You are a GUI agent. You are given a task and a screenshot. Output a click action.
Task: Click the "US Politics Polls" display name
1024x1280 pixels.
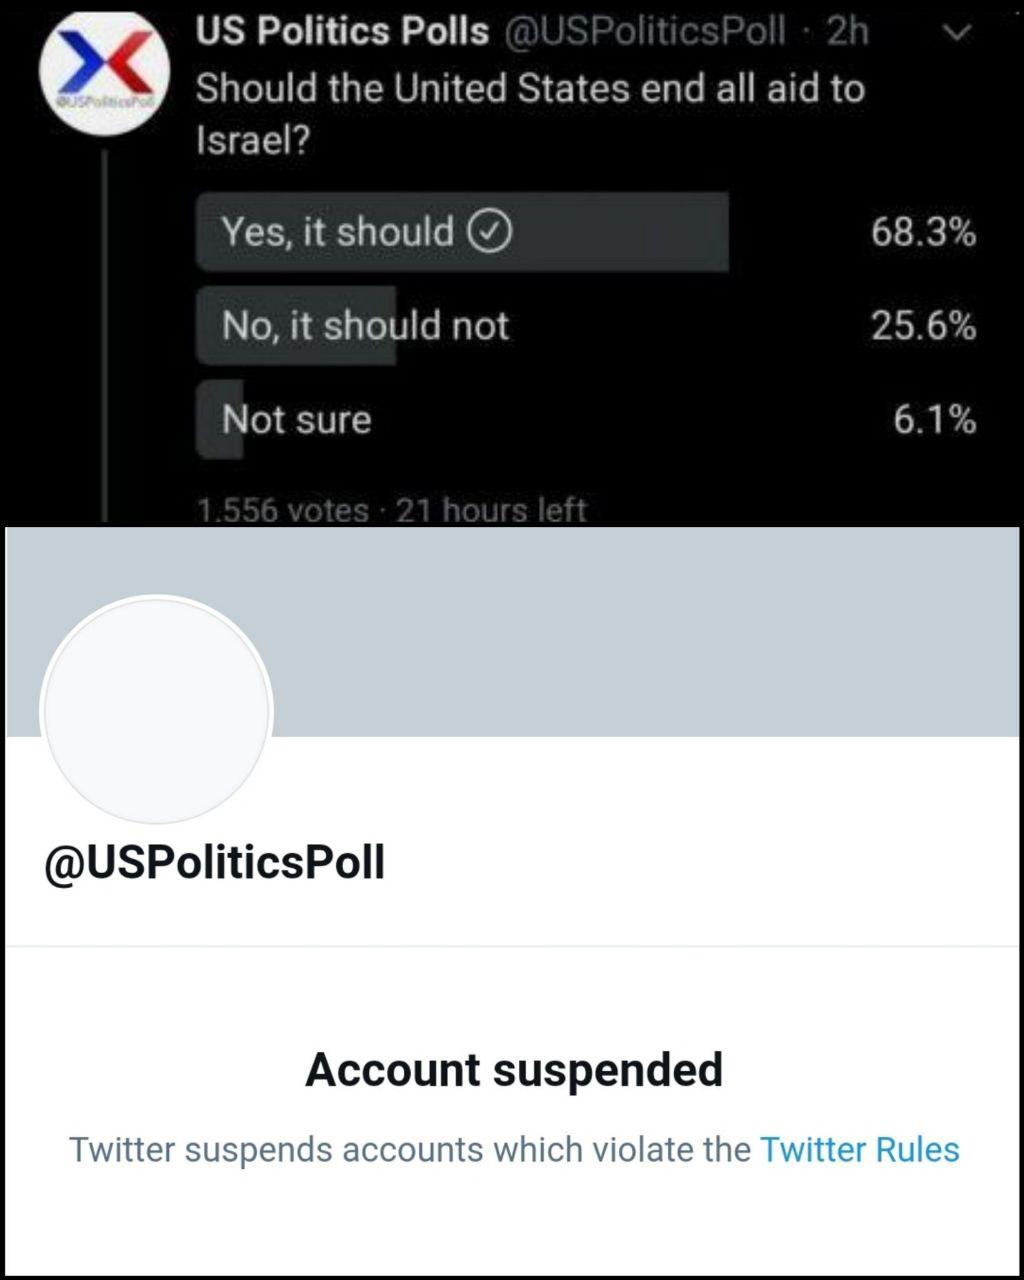(342, 32)
